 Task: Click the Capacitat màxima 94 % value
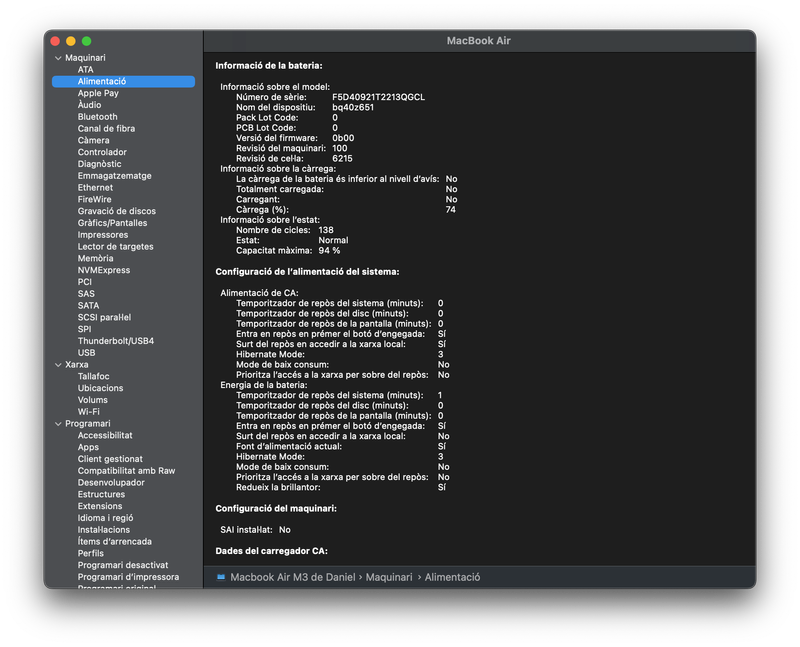(x=329, y=251)
